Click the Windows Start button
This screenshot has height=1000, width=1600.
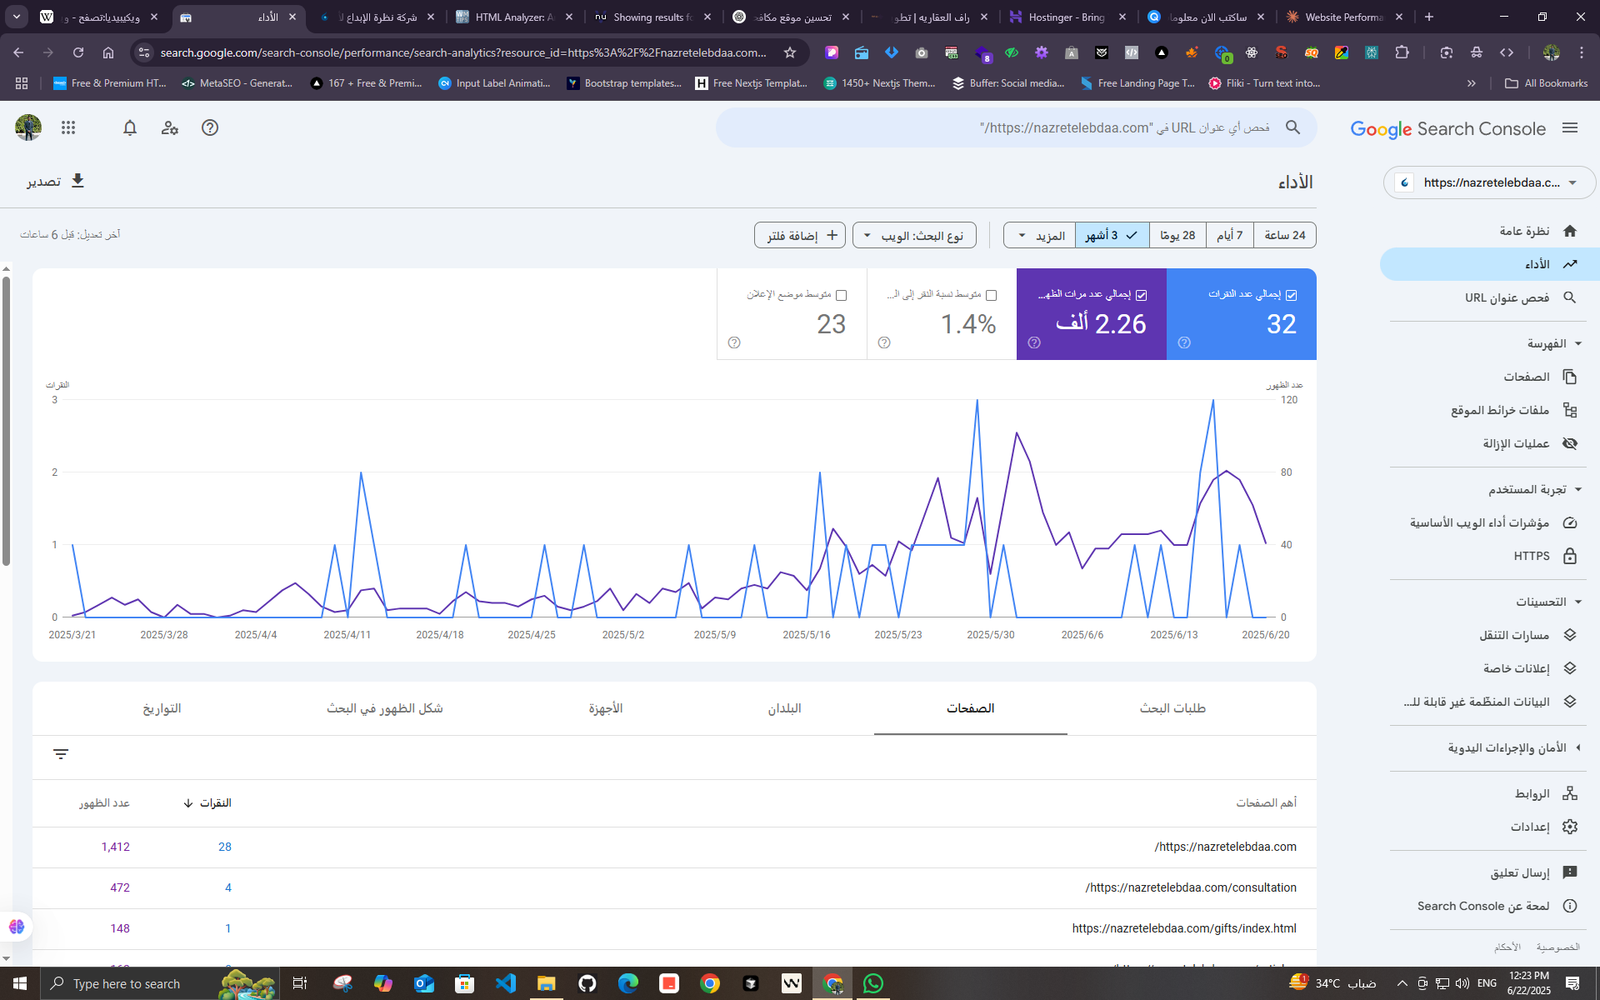[x=20, y=983]
